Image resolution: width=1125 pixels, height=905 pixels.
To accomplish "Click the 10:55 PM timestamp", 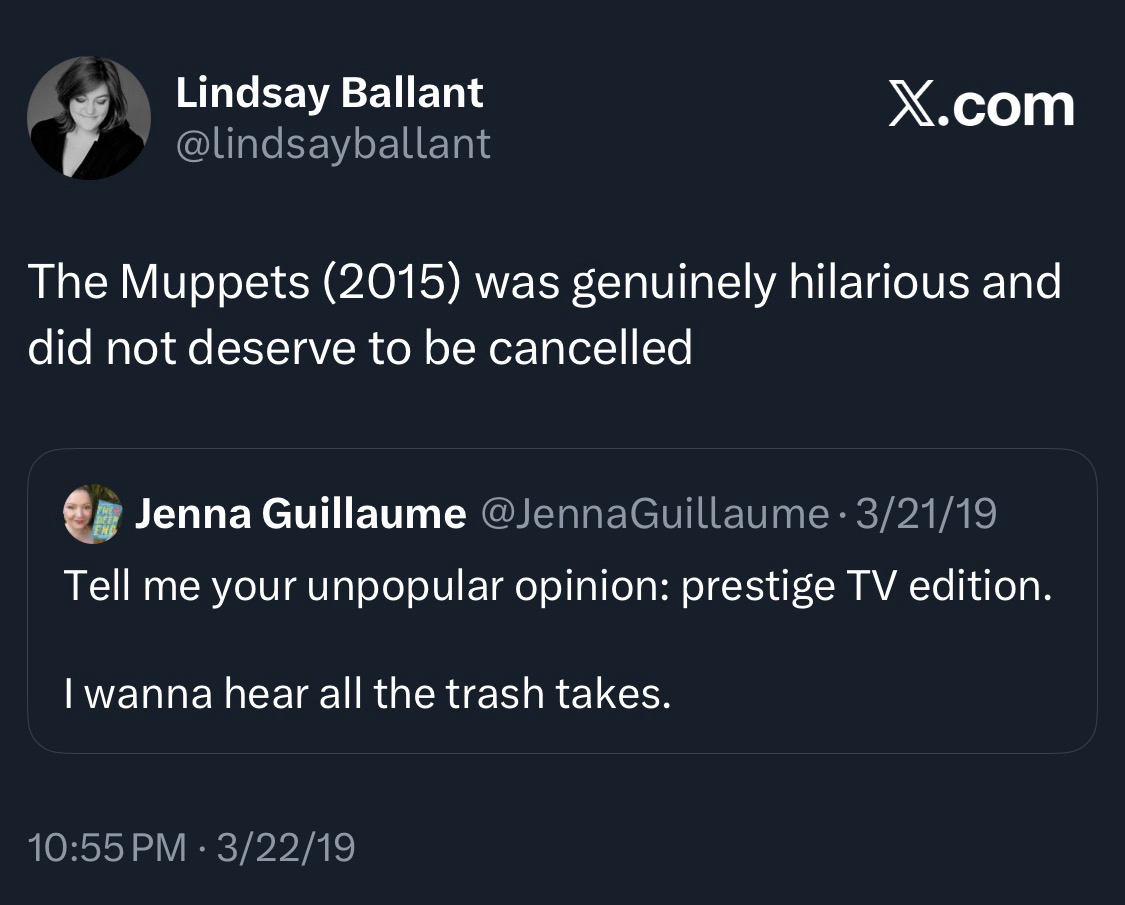I will click(107, 848).
